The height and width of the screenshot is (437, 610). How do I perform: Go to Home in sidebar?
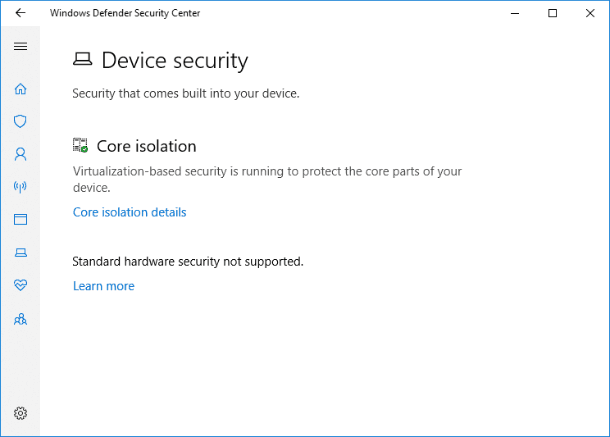(x=20, y=89)
